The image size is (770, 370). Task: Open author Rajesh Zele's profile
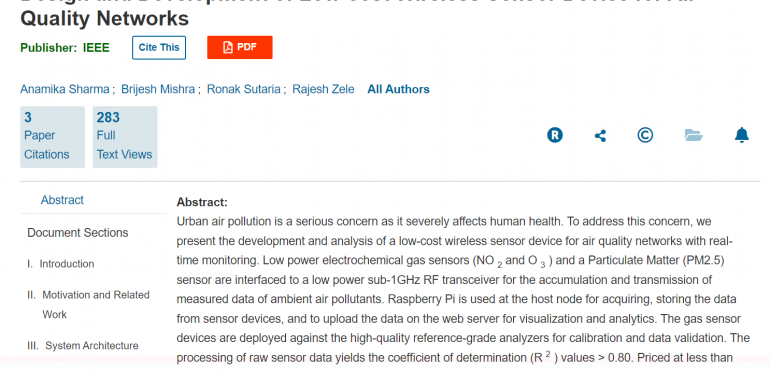pos(323,89)
